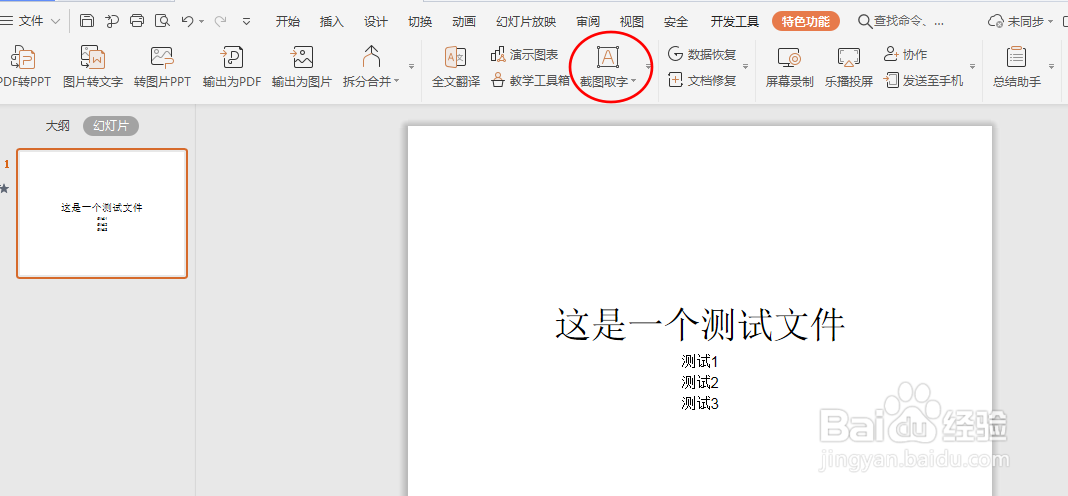Open 全文翻译 translation tool
This screenshot has width=1068, height=496.
pos(456,67)
